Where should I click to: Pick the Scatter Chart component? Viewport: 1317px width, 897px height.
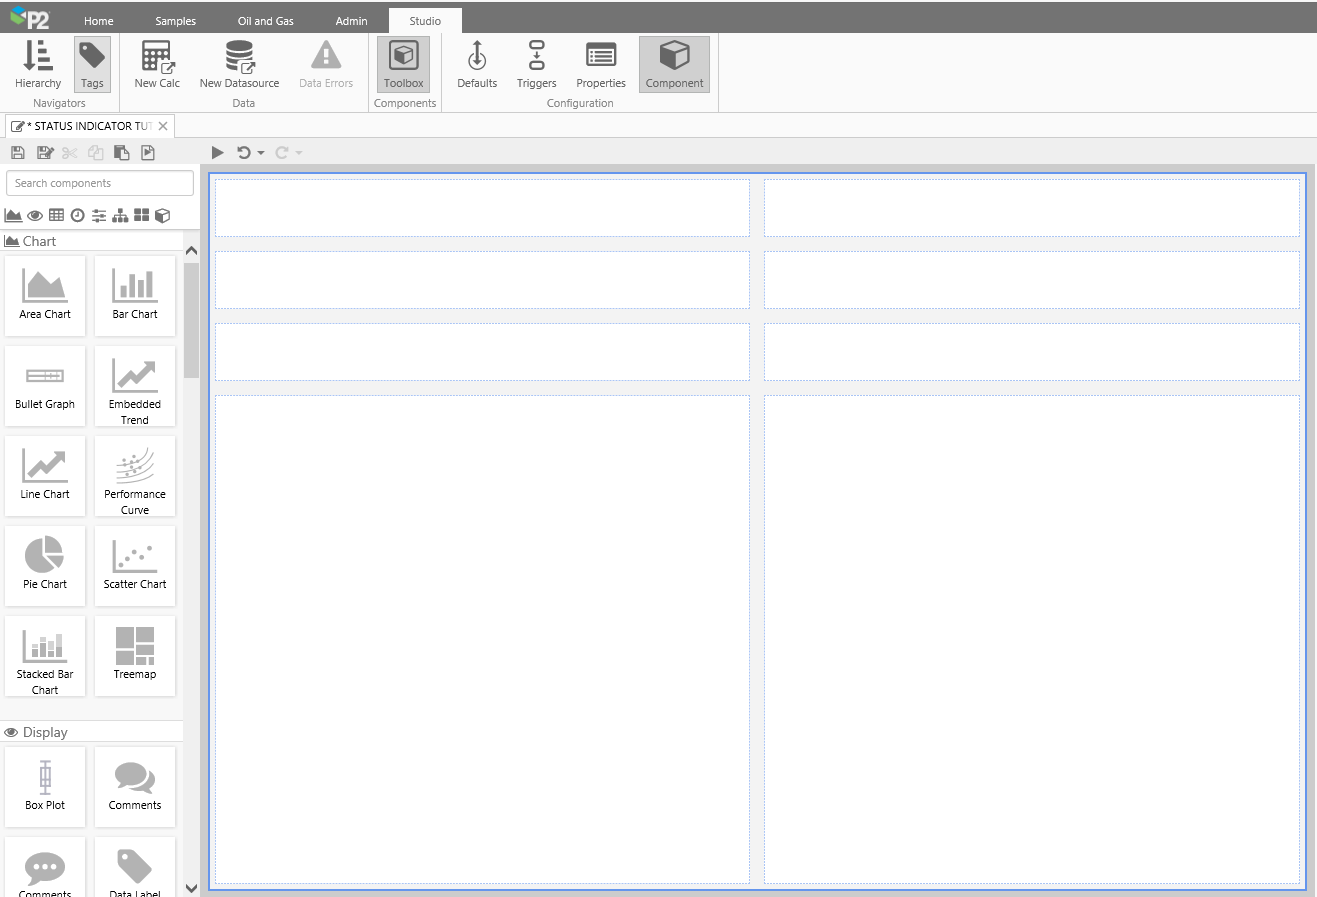[x=135, y=565]
